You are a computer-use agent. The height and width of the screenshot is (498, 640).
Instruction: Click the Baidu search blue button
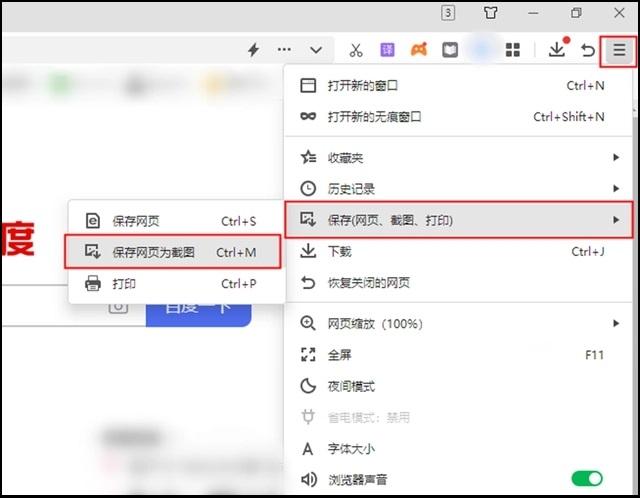[198, 315]
